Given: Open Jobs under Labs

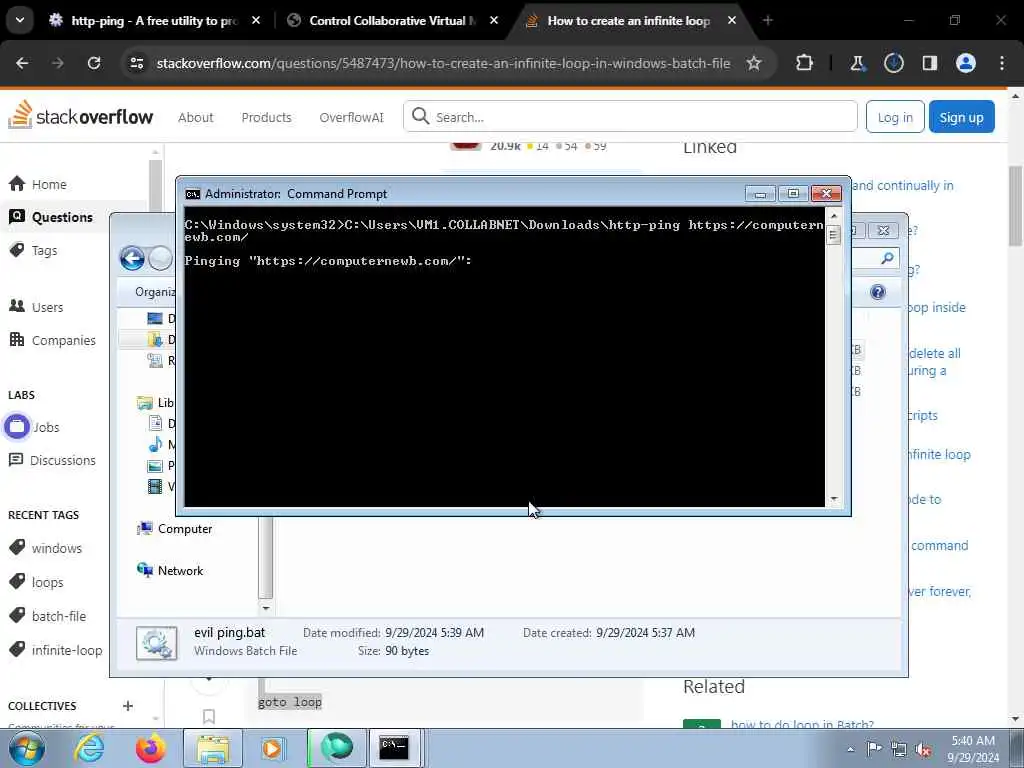Looking at the screenshot, I should pos(33,427).
